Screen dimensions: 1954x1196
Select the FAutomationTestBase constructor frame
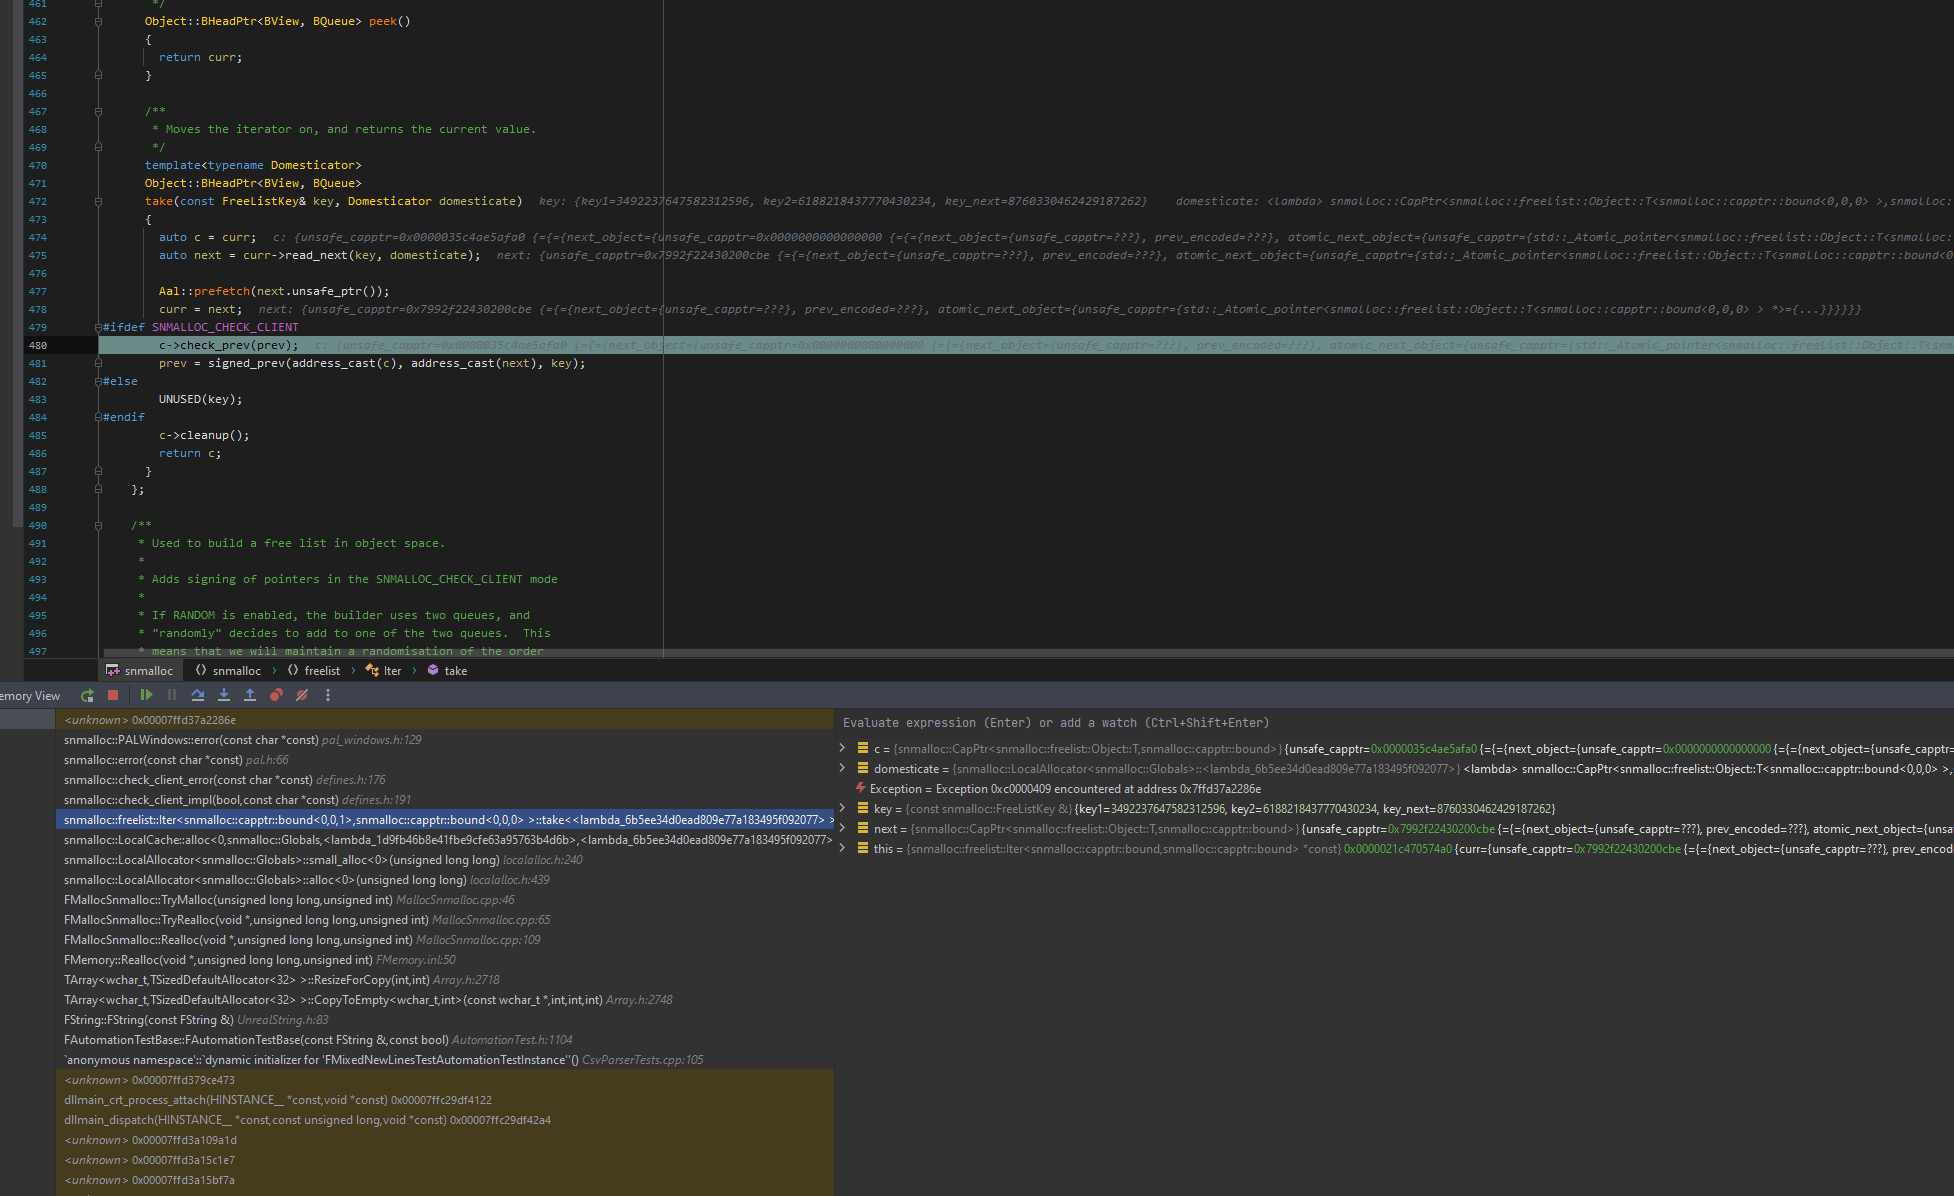click(445, 1040)
